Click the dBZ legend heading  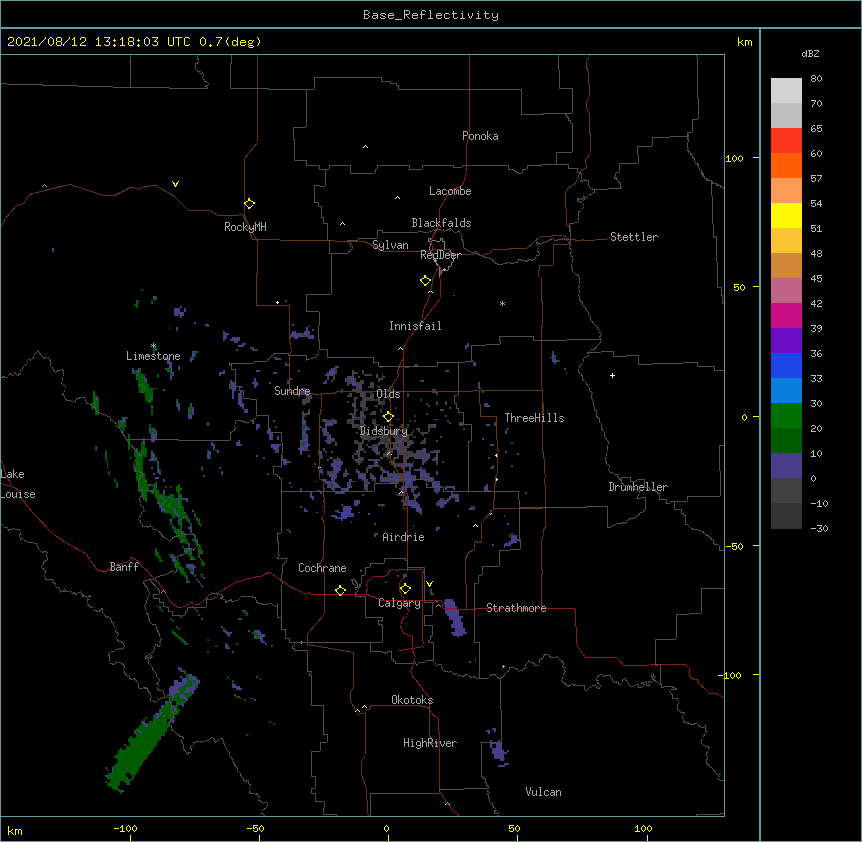[810, 53]
